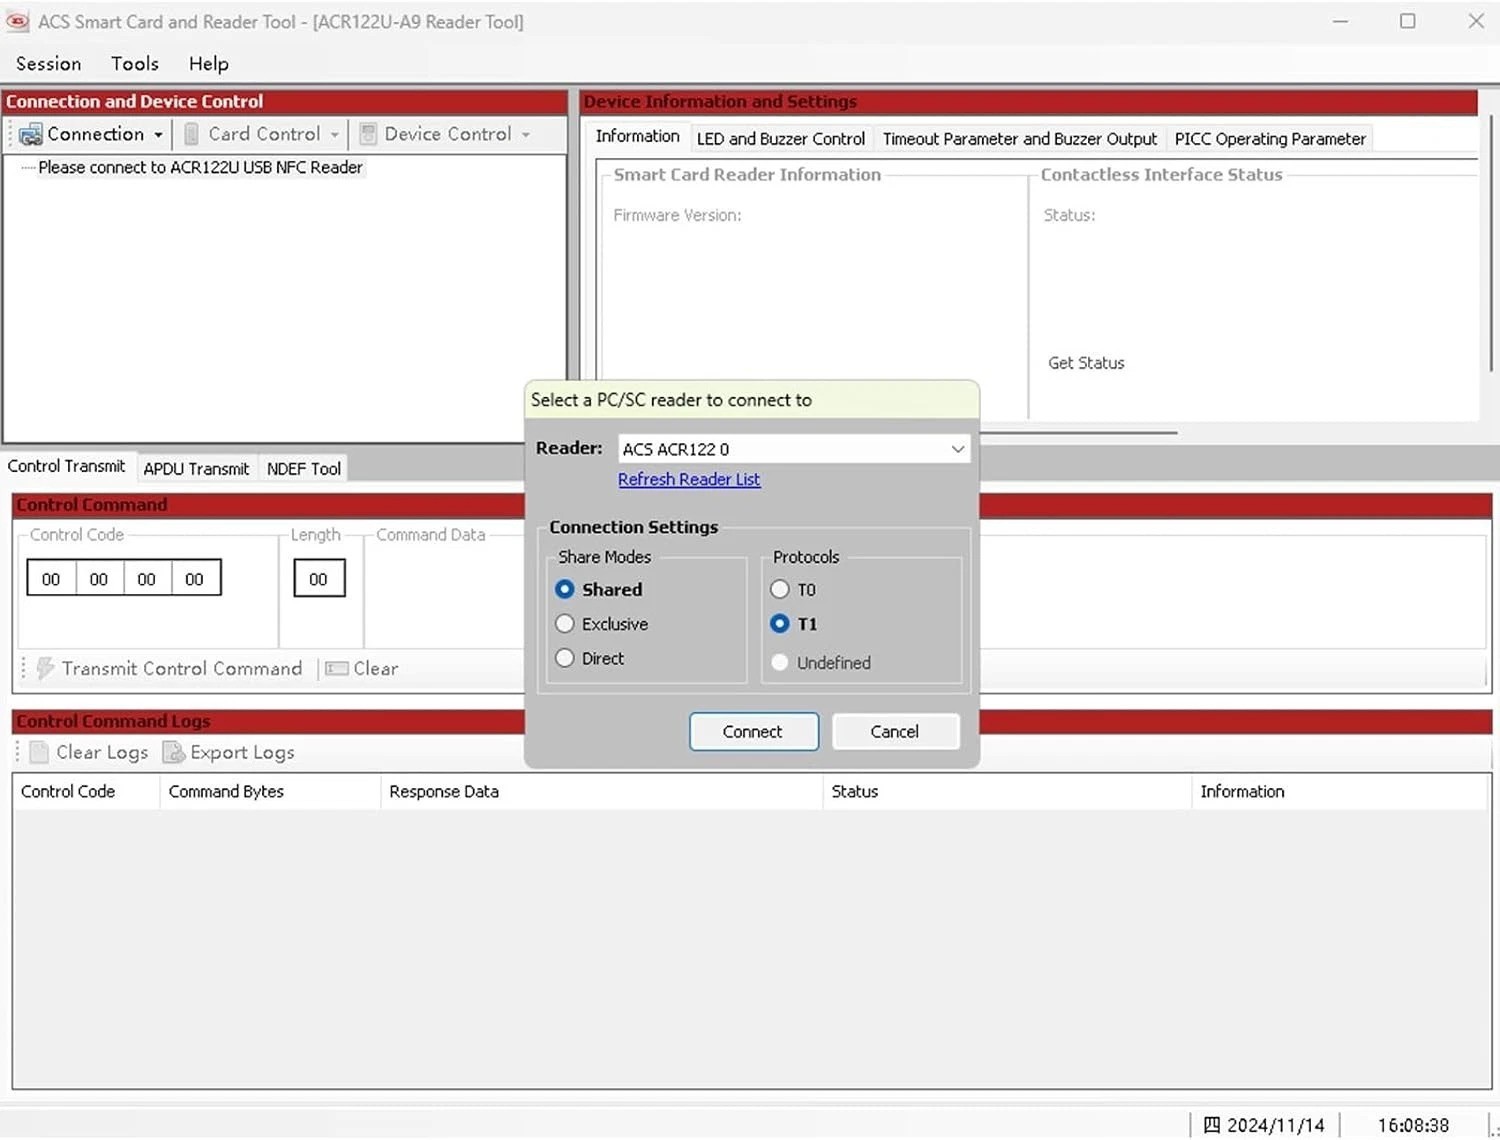Click the date icon in status bar
The image size is (1500, 1140).
[1211, 1125]
